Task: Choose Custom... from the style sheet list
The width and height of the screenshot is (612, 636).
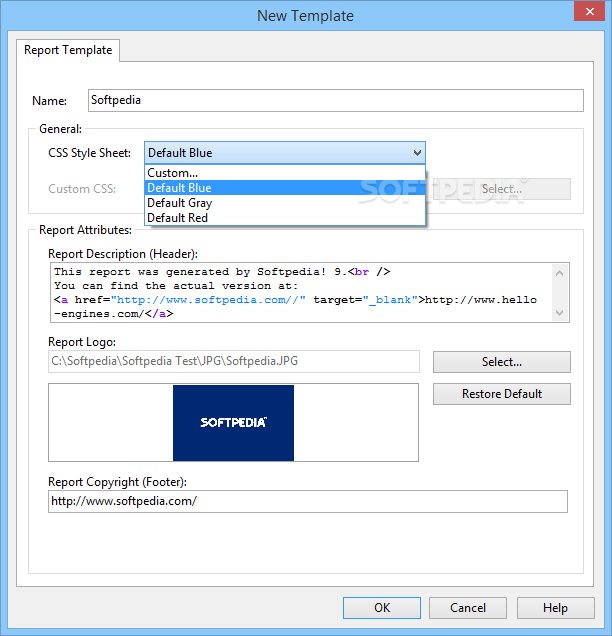Action: point(285,173)
